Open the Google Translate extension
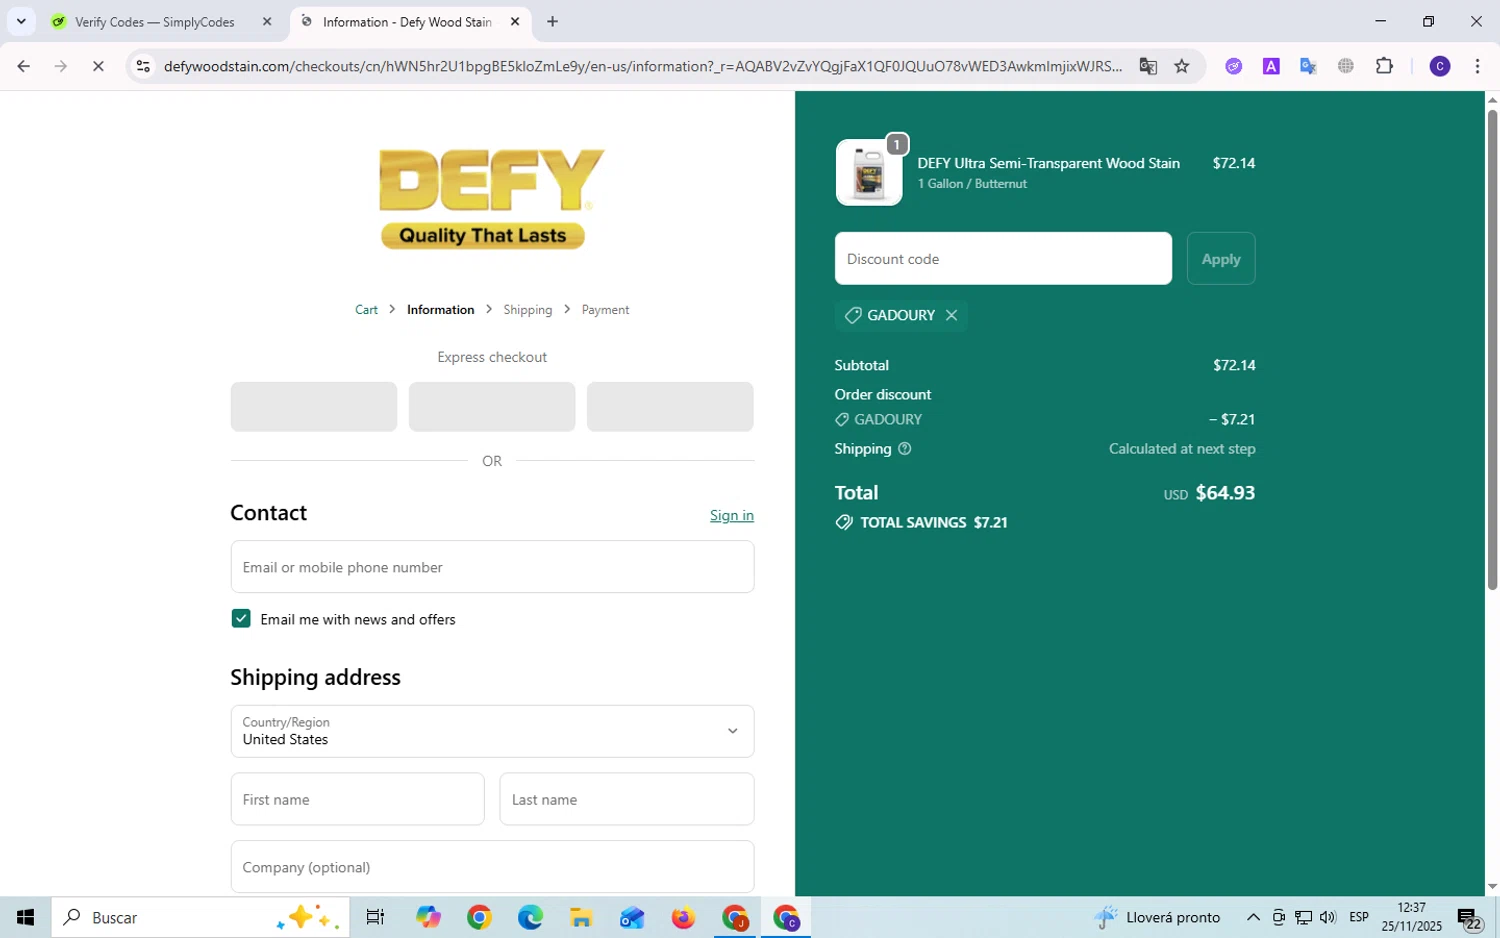This screenshot has width=1500, height=938. 1308,66
